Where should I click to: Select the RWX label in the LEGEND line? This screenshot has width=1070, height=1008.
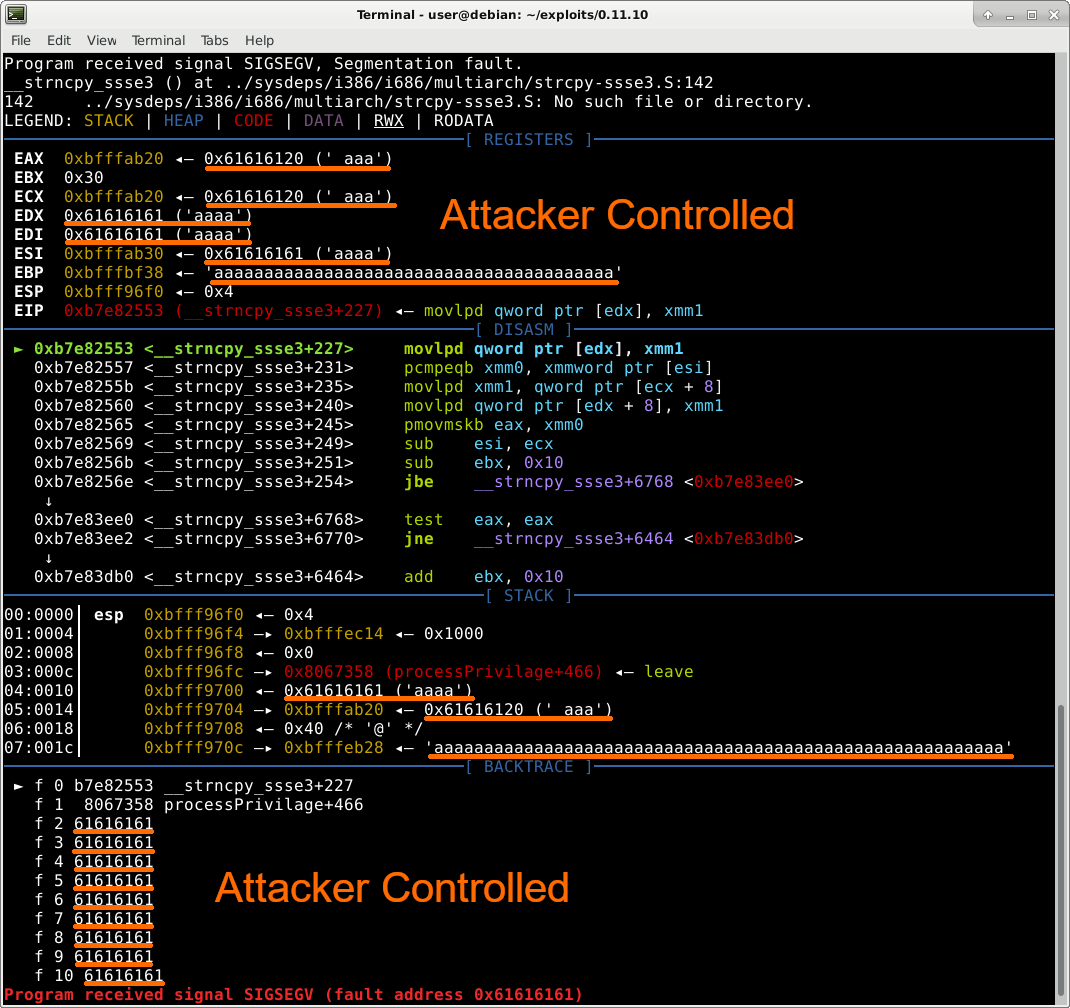click(x=388, y=120)
